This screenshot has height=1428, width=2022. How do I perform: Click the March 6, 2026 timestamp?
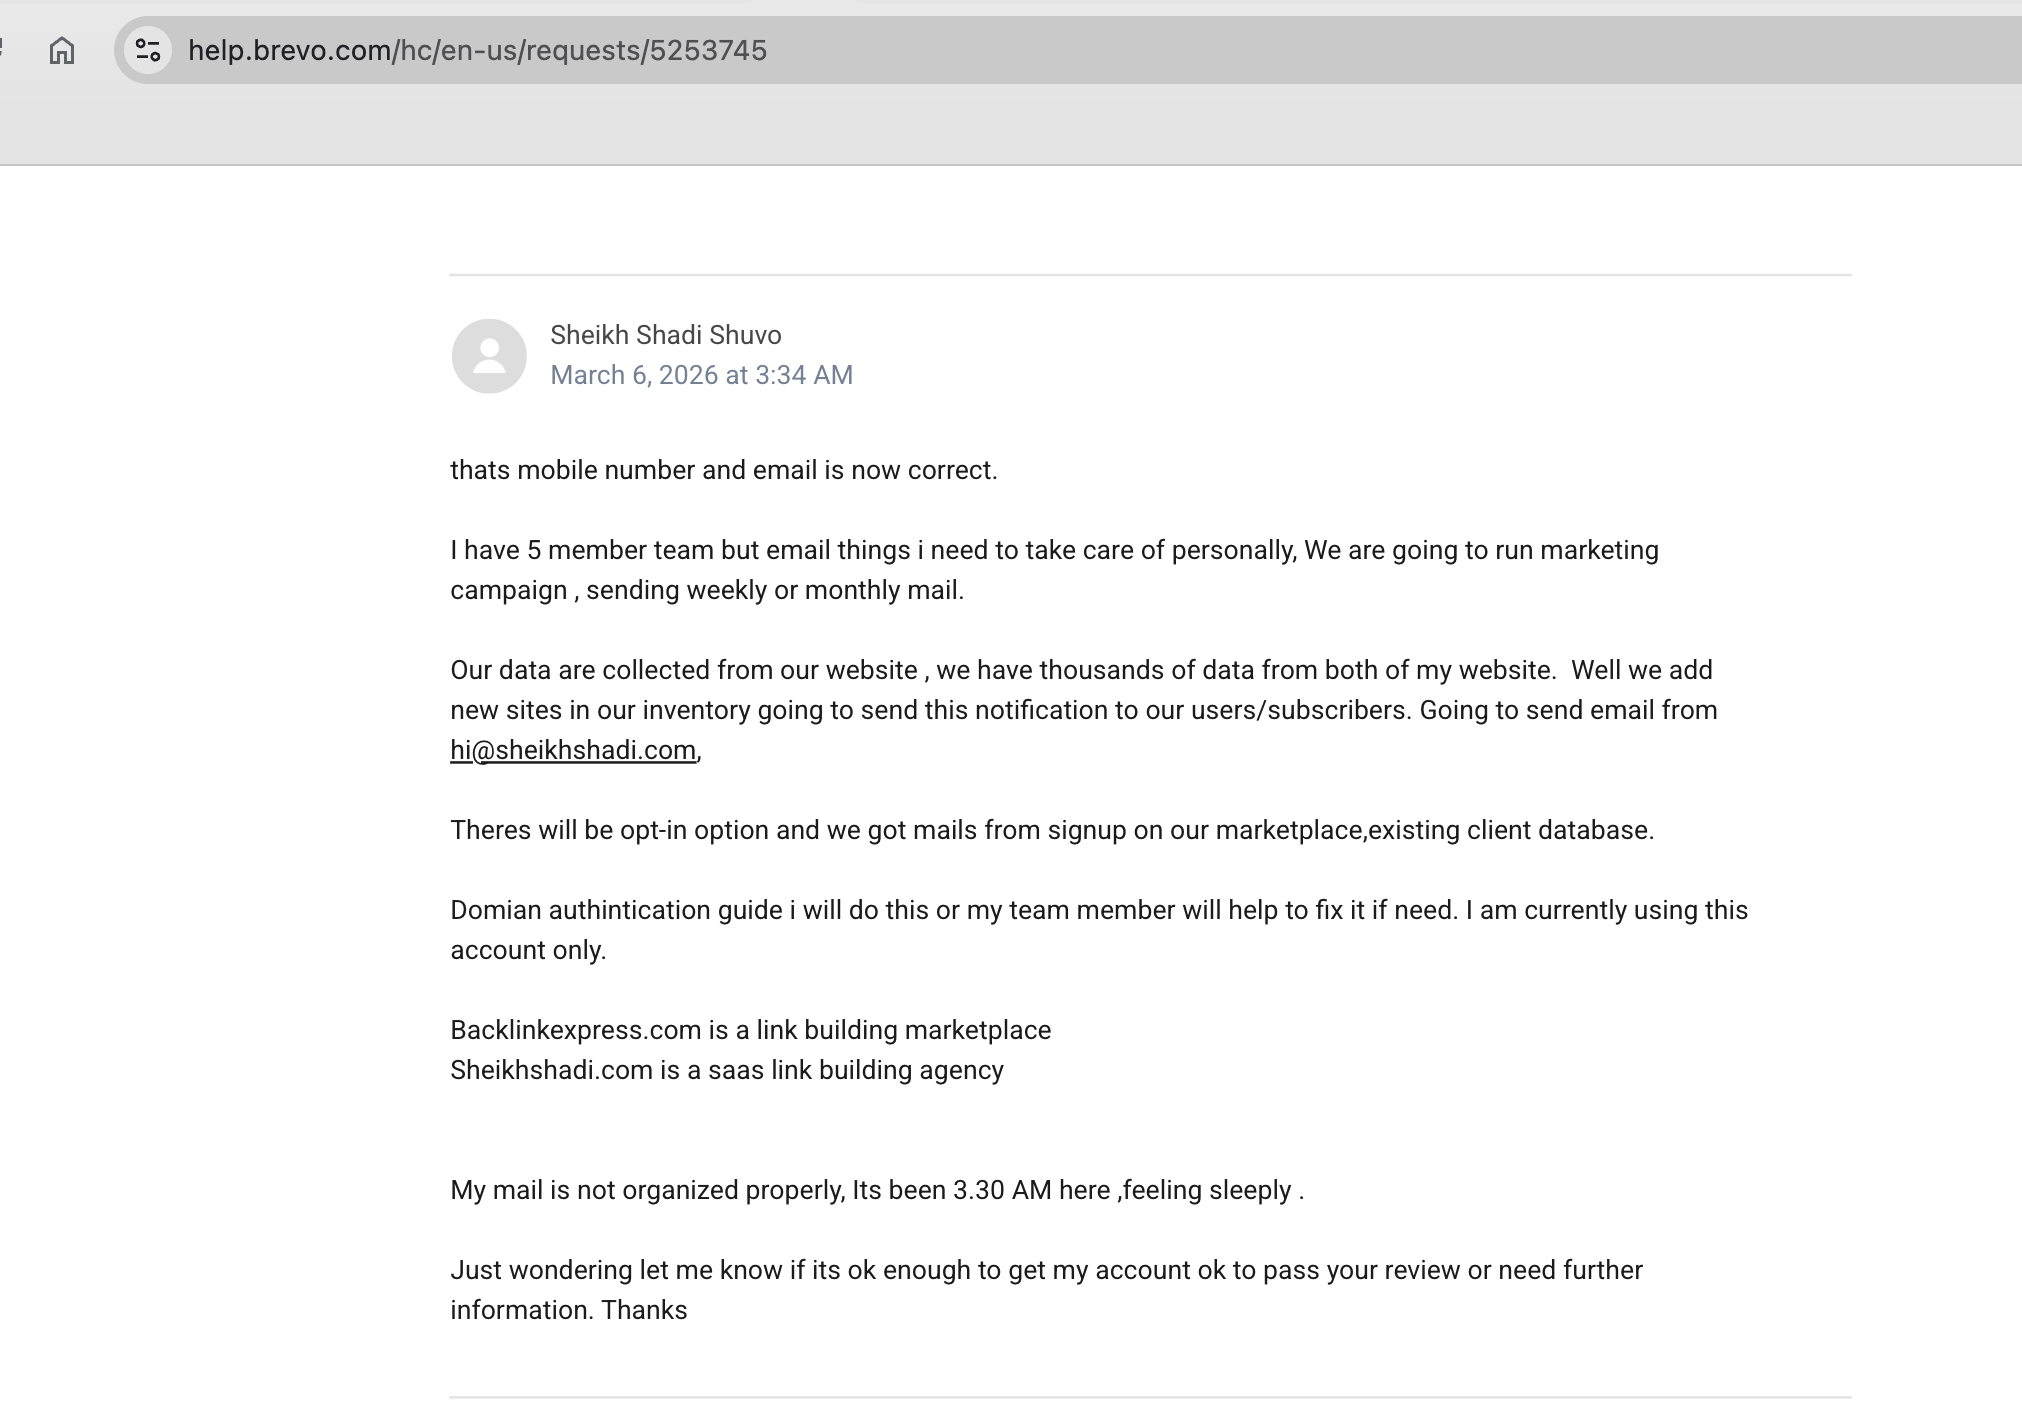pyautogui.click(x=701, y=375)
